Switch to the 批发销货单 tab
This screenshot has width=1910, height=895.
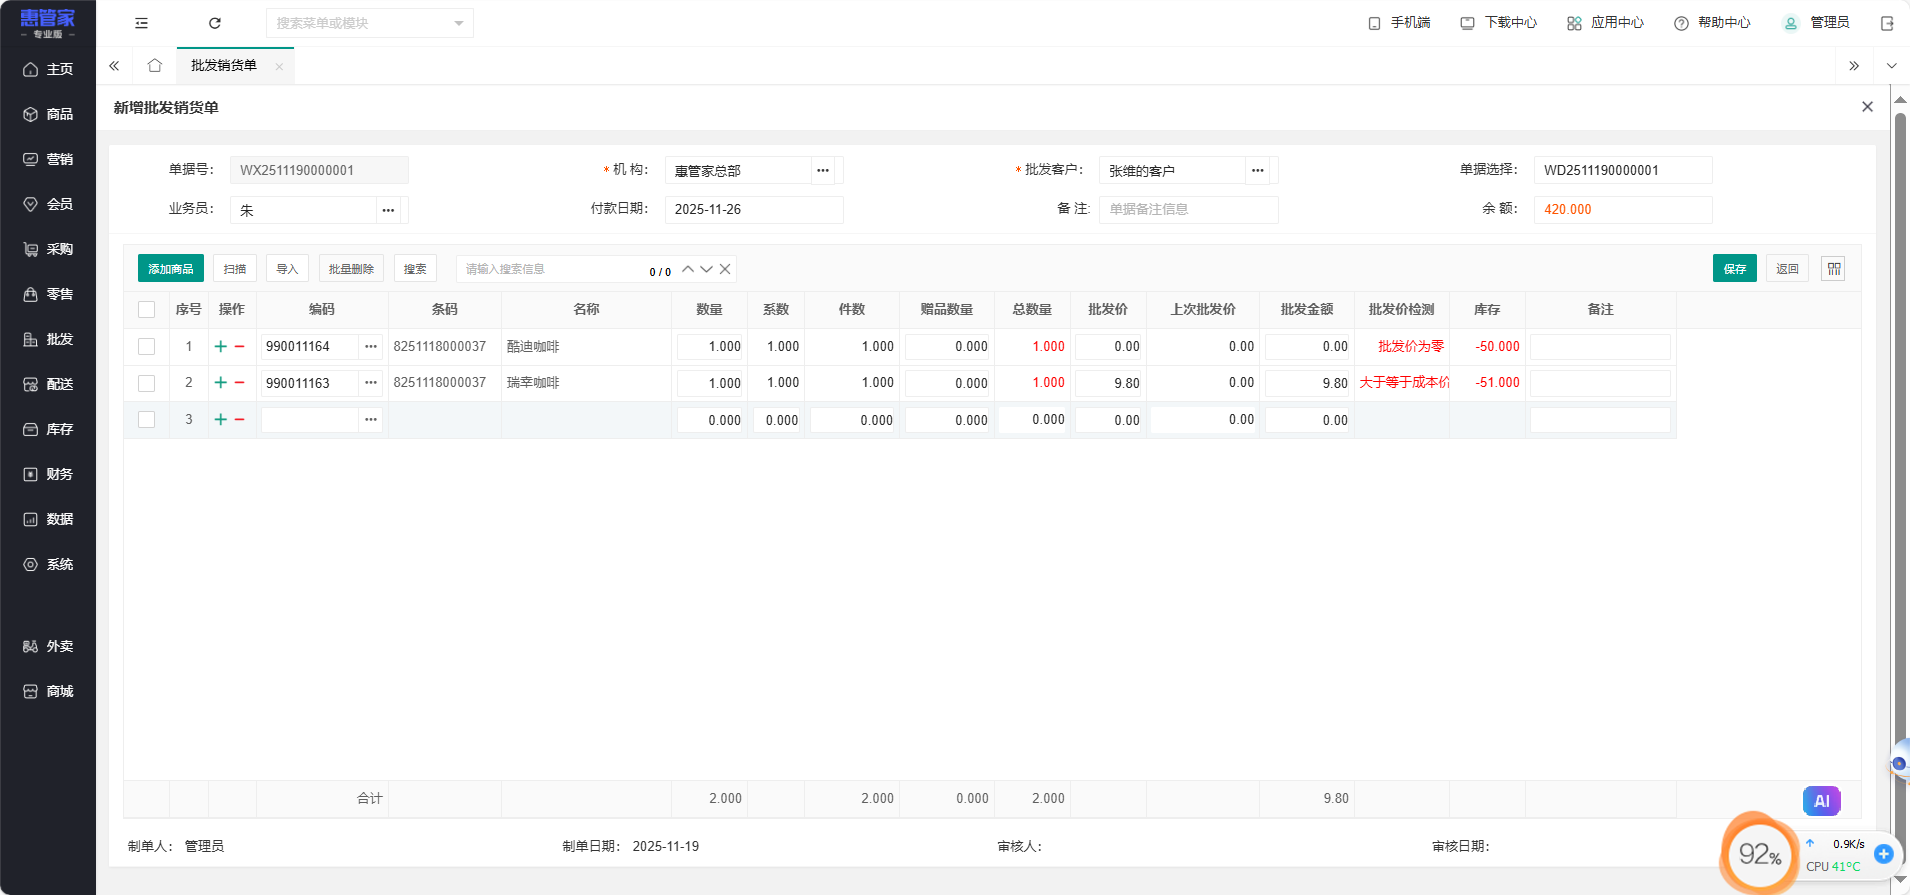pos(224,66)
